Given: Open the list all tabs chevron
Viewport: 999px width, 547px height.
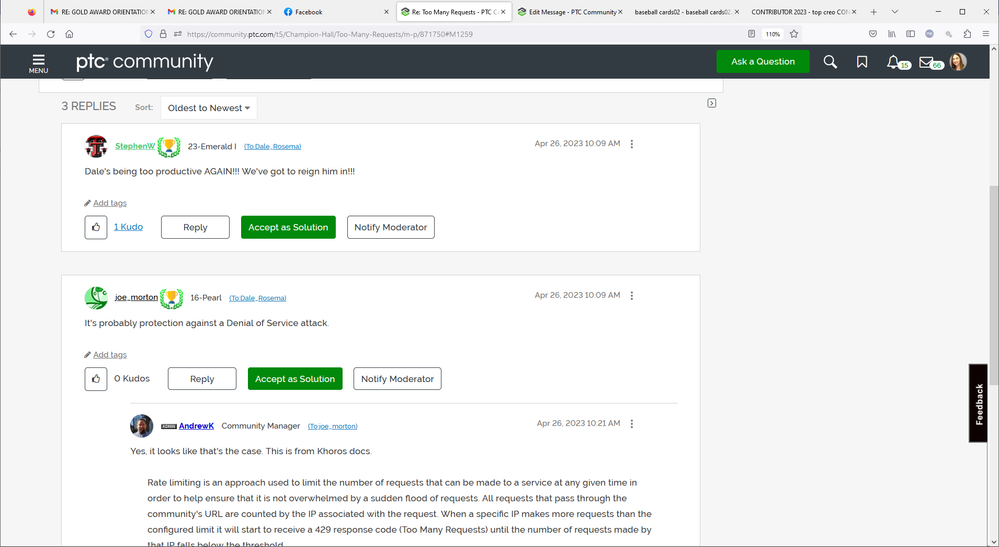Looking at the screenshot, I should 895,12.
